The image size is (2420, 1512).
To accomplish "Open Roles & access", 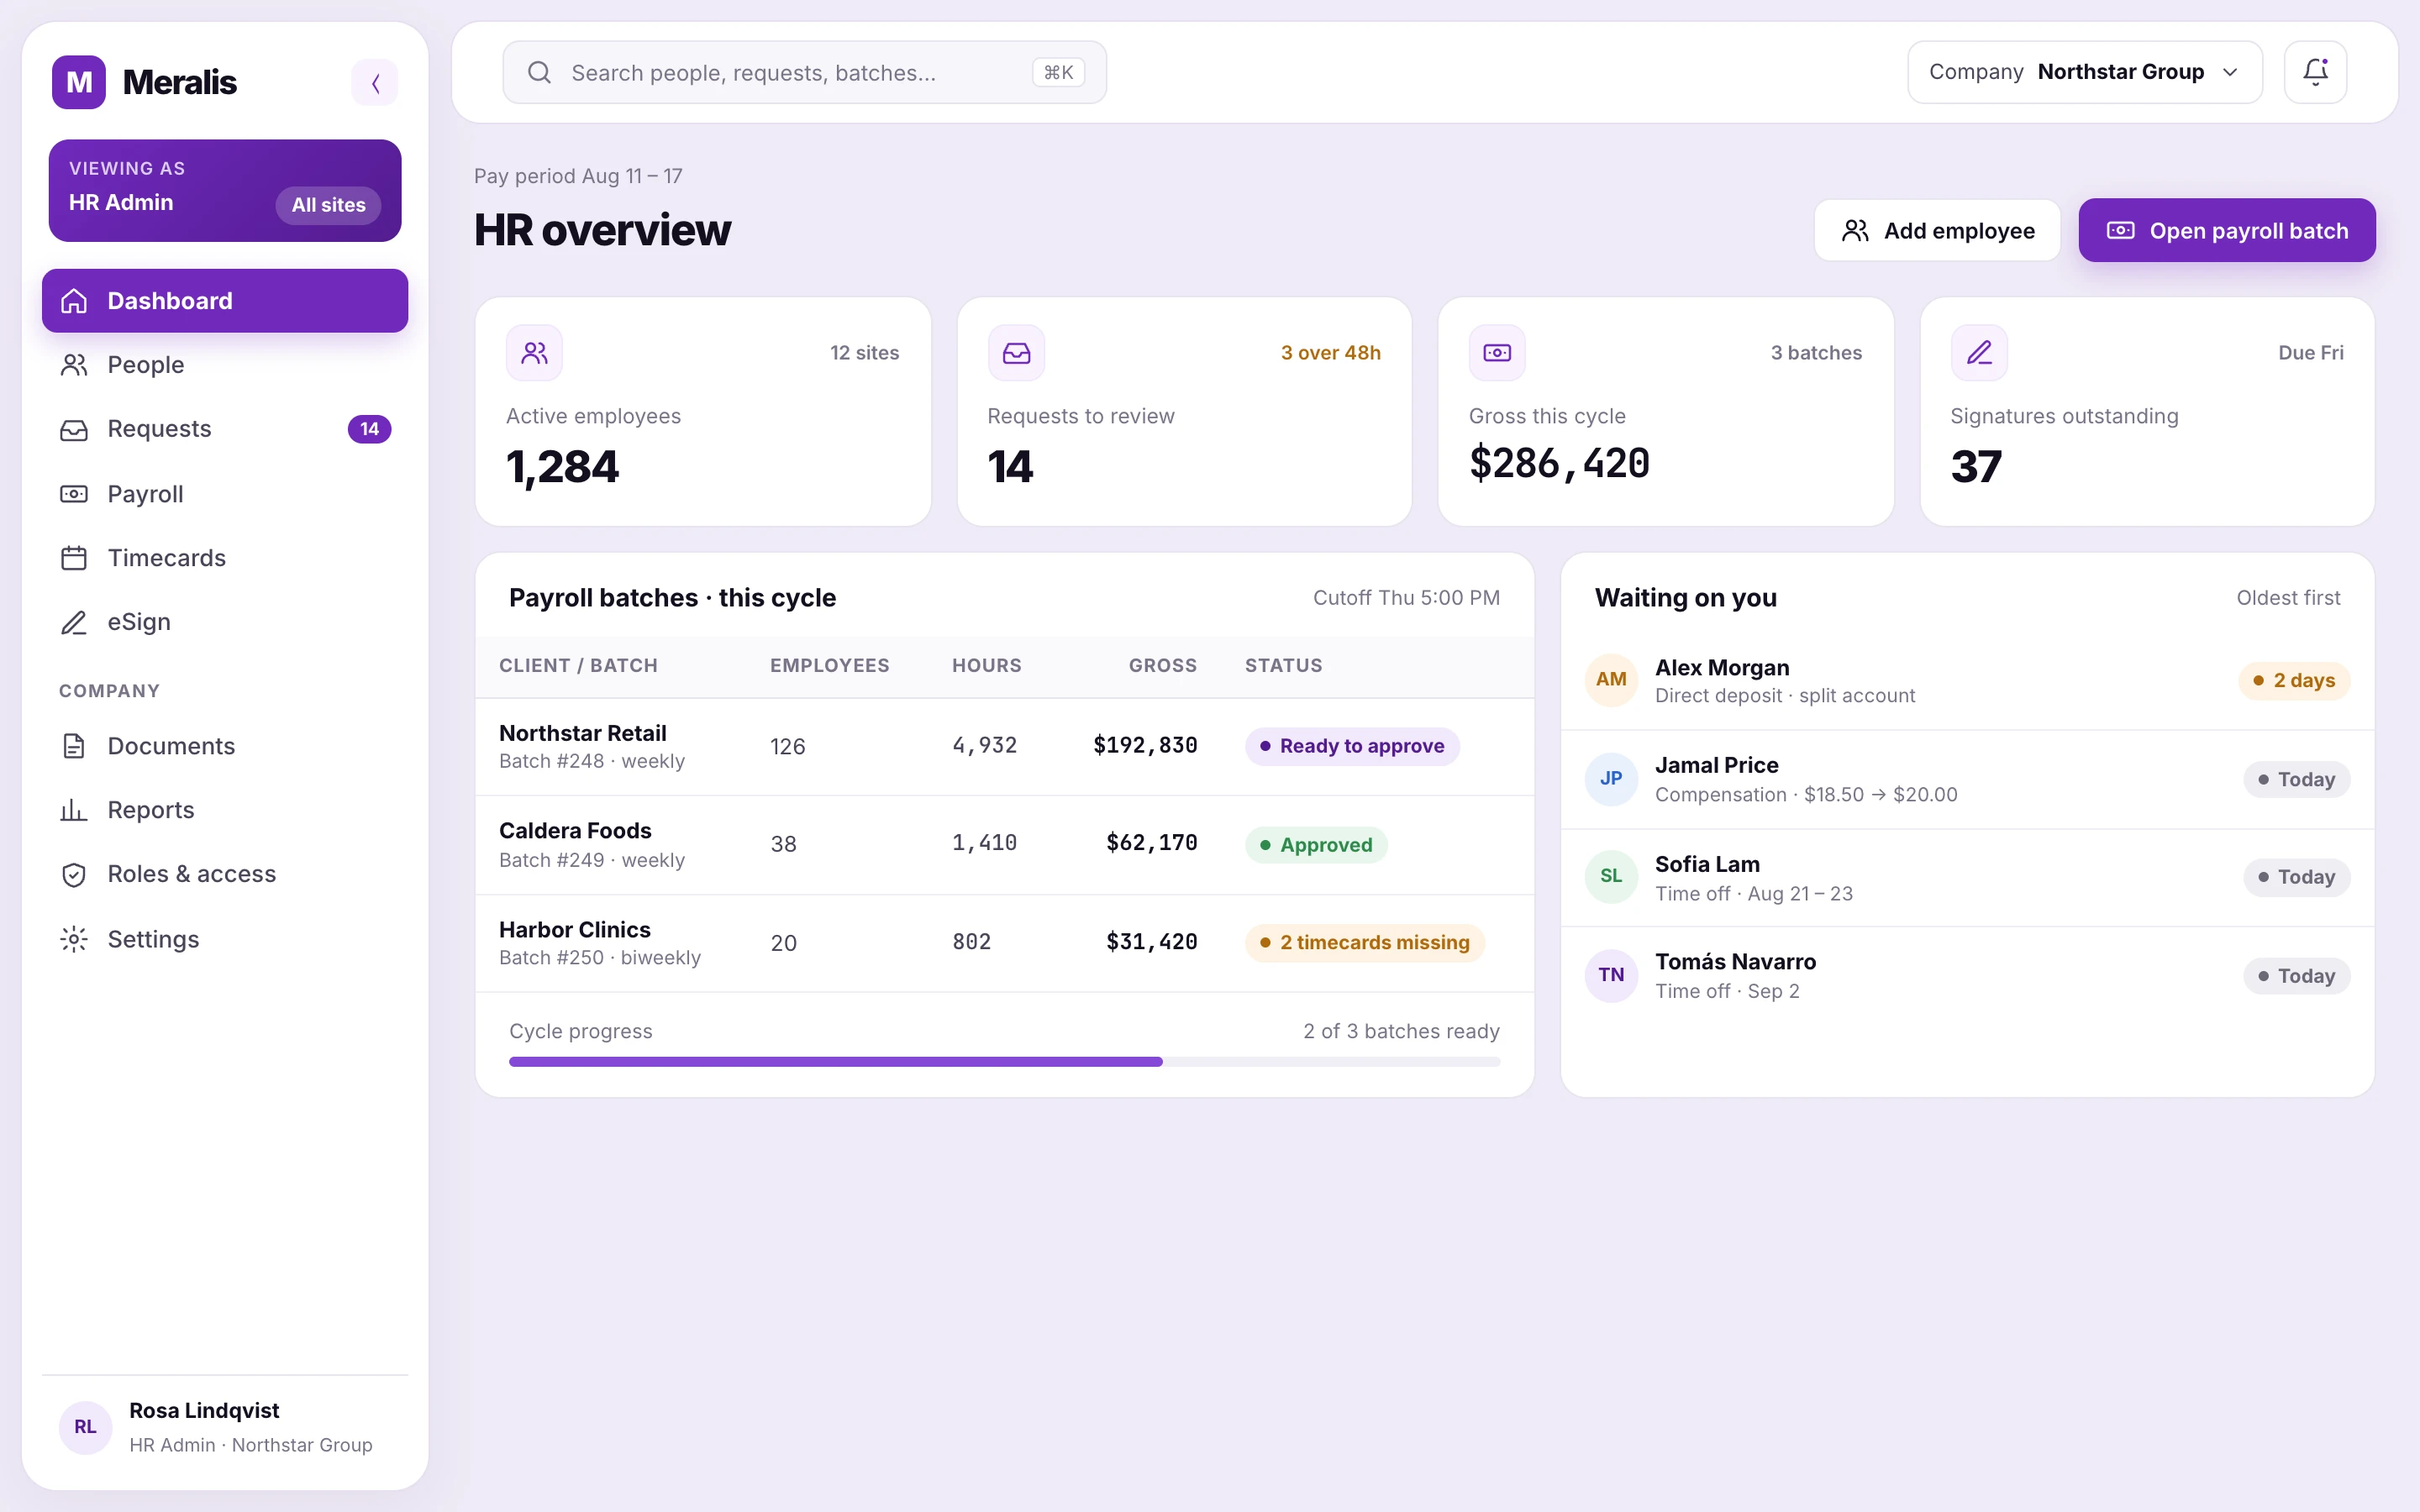I will pos(225,874).
